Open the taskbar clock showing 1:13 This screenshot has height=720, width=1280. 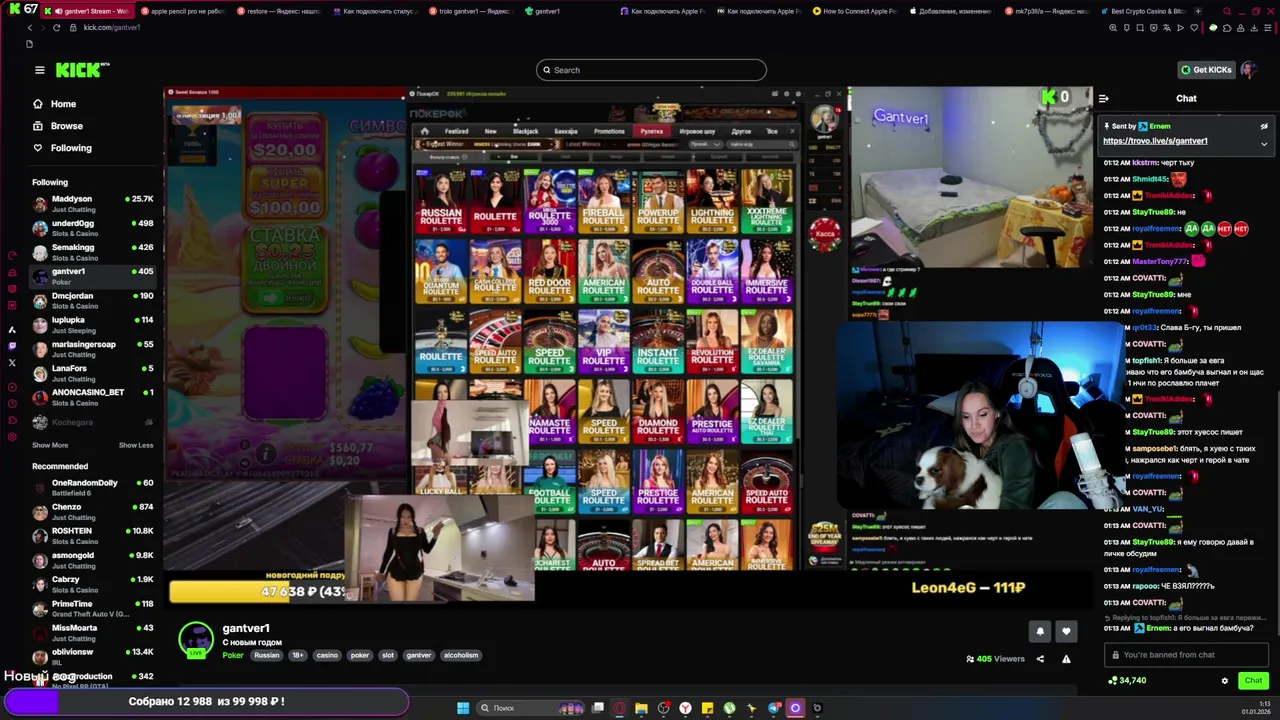pos(1254,708)
